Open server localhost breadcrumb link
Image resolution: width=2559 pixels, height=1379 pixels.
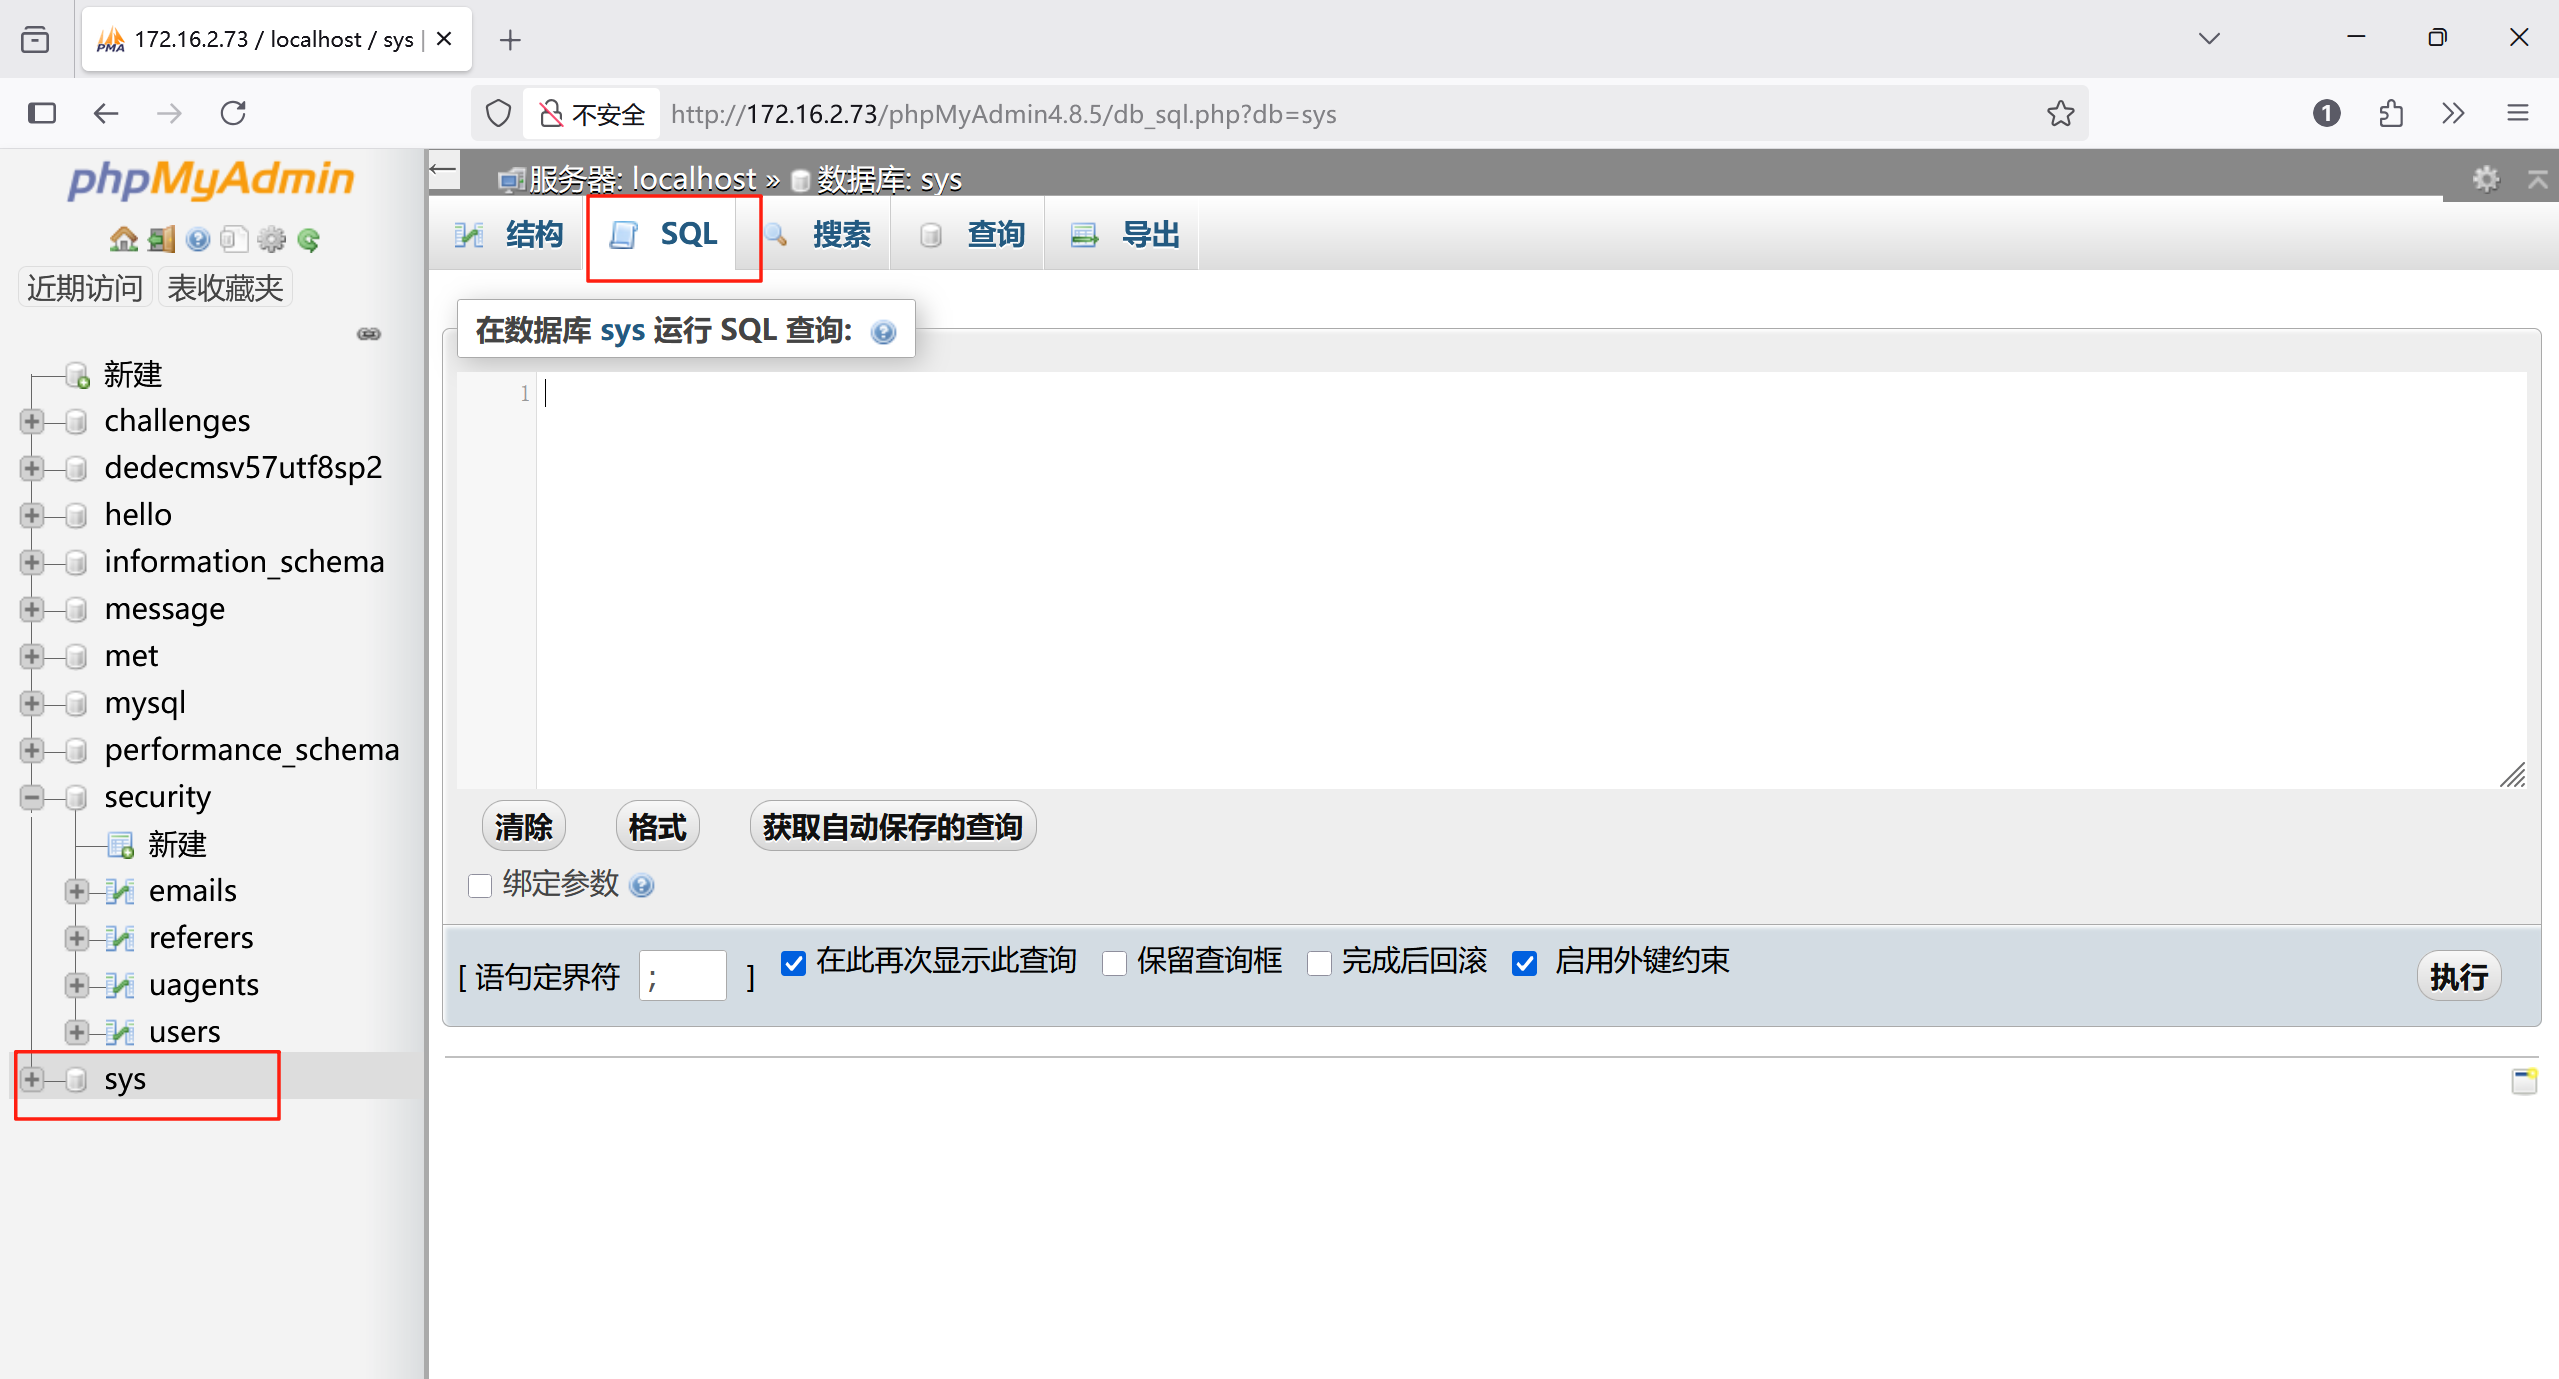(x=642, y=179)
